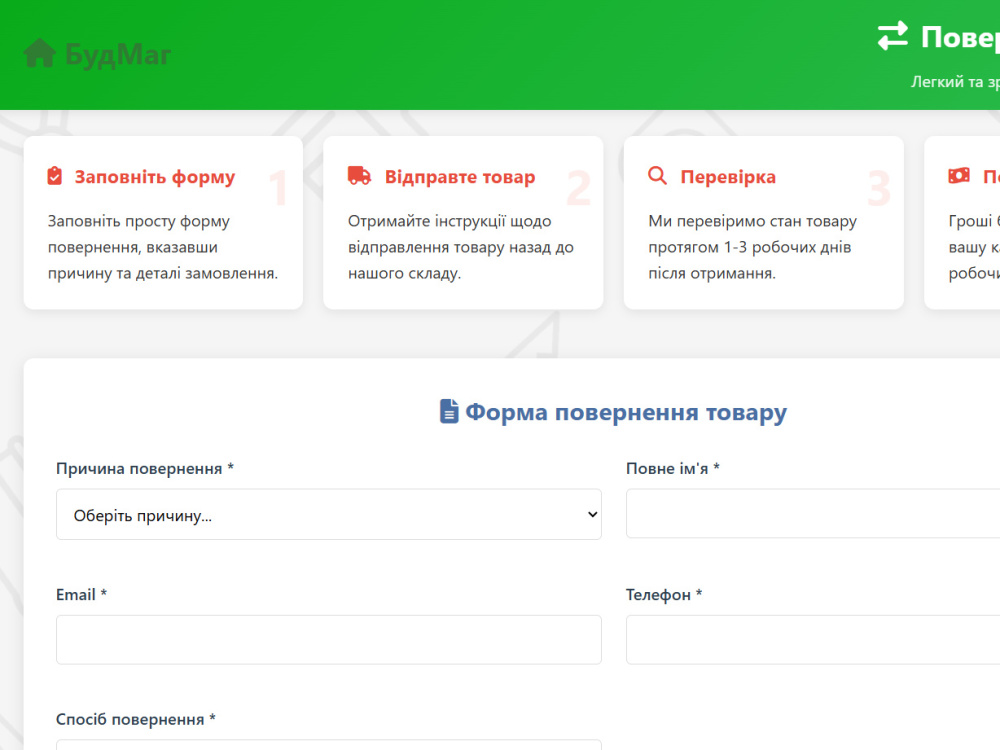The width and height of the screenshot is (1000, 750).
Task: Click the Перевірка heading
Action: (728, 177)
